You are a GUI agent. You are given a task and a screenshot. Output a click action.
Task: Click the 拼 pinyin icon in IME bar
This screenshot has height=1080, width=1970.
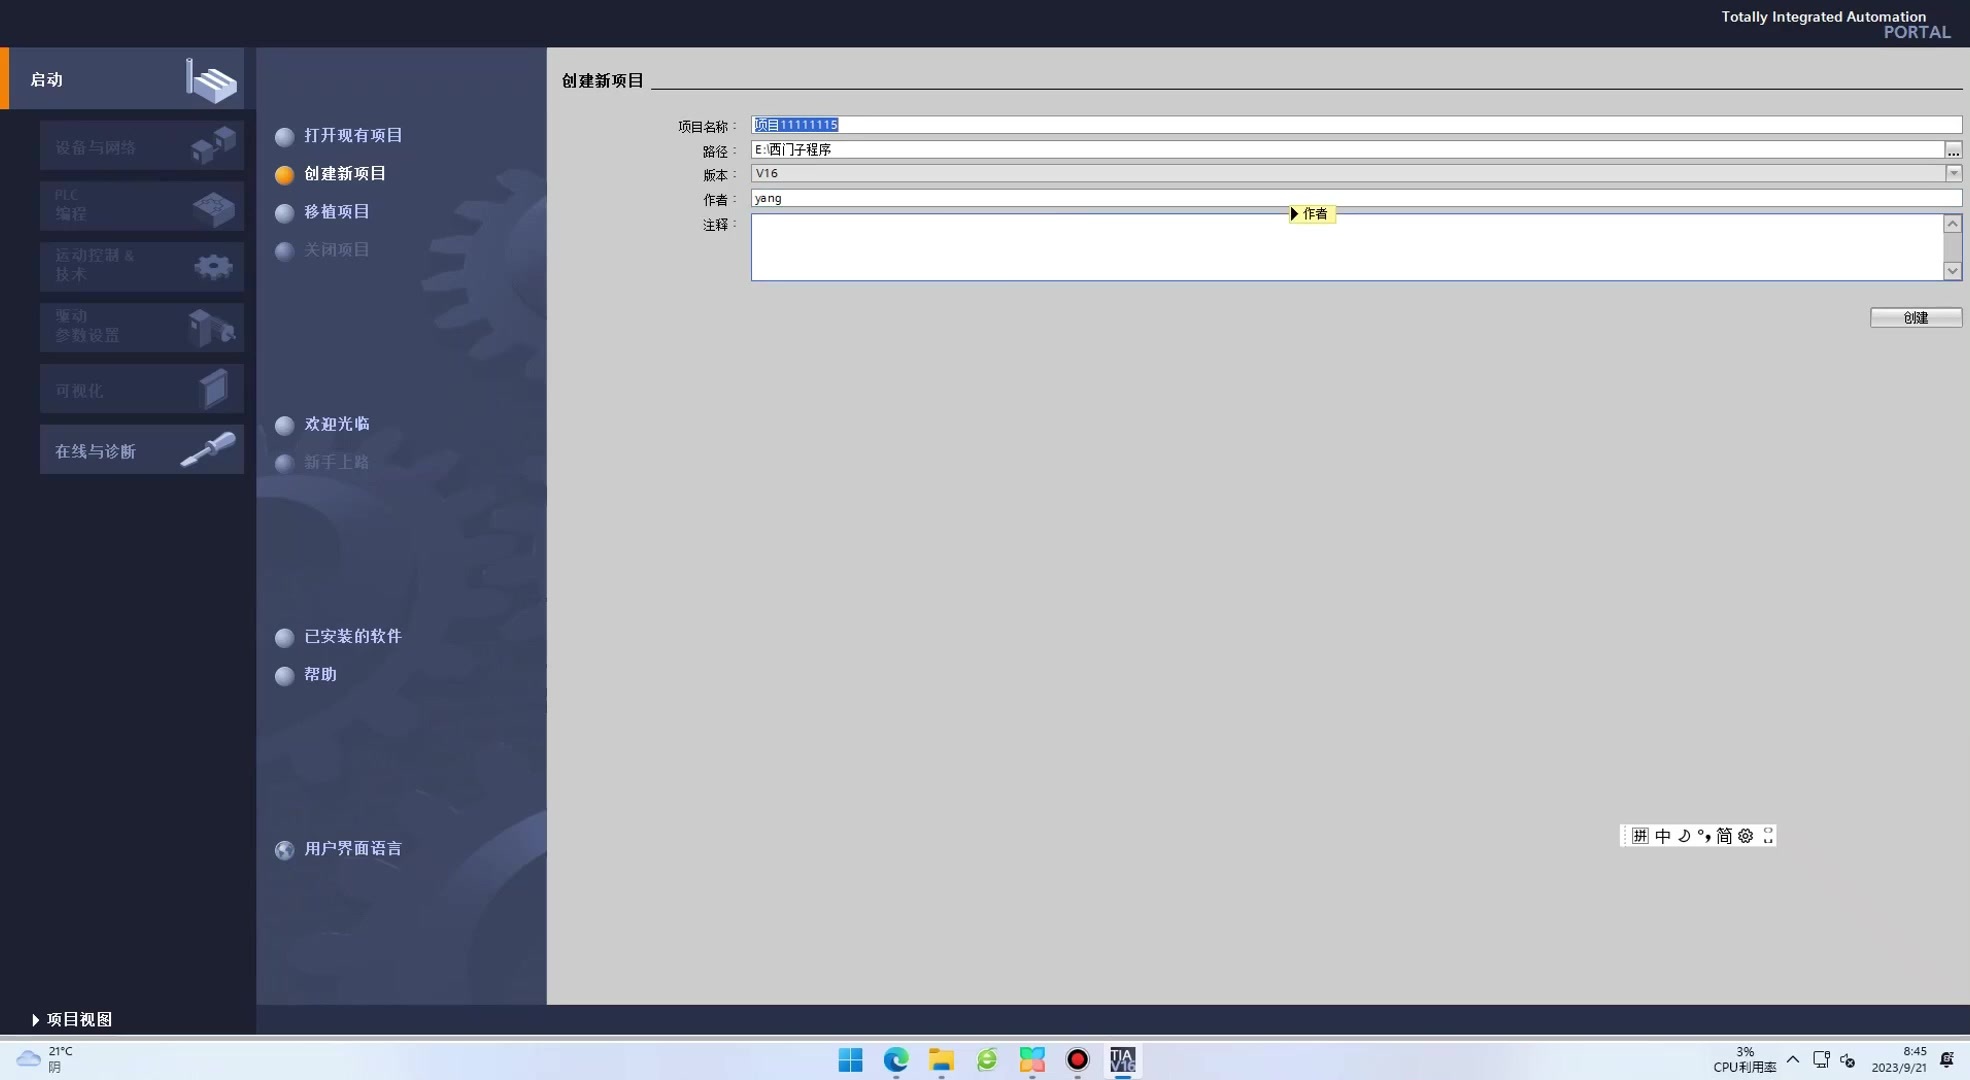[1640, 836]
